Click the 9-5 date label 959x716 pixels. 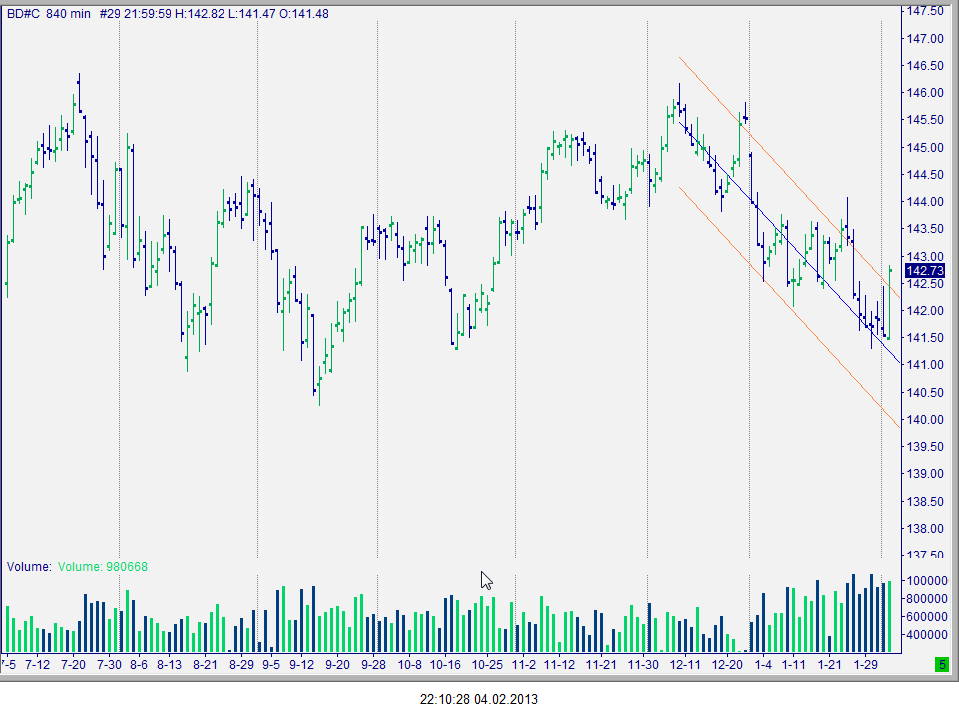point(271,665)
